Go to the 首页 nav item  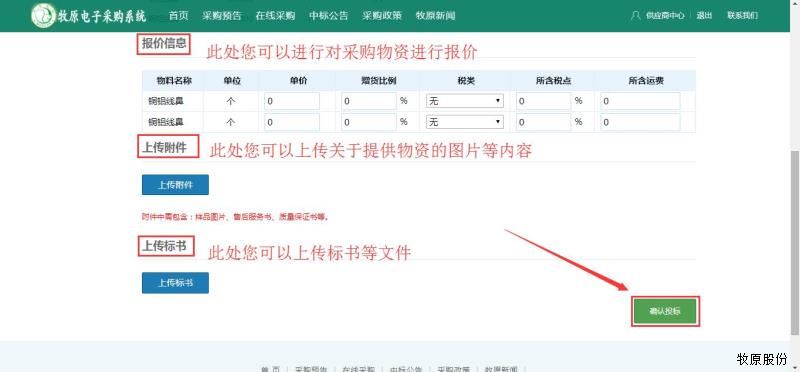[179, 16]
